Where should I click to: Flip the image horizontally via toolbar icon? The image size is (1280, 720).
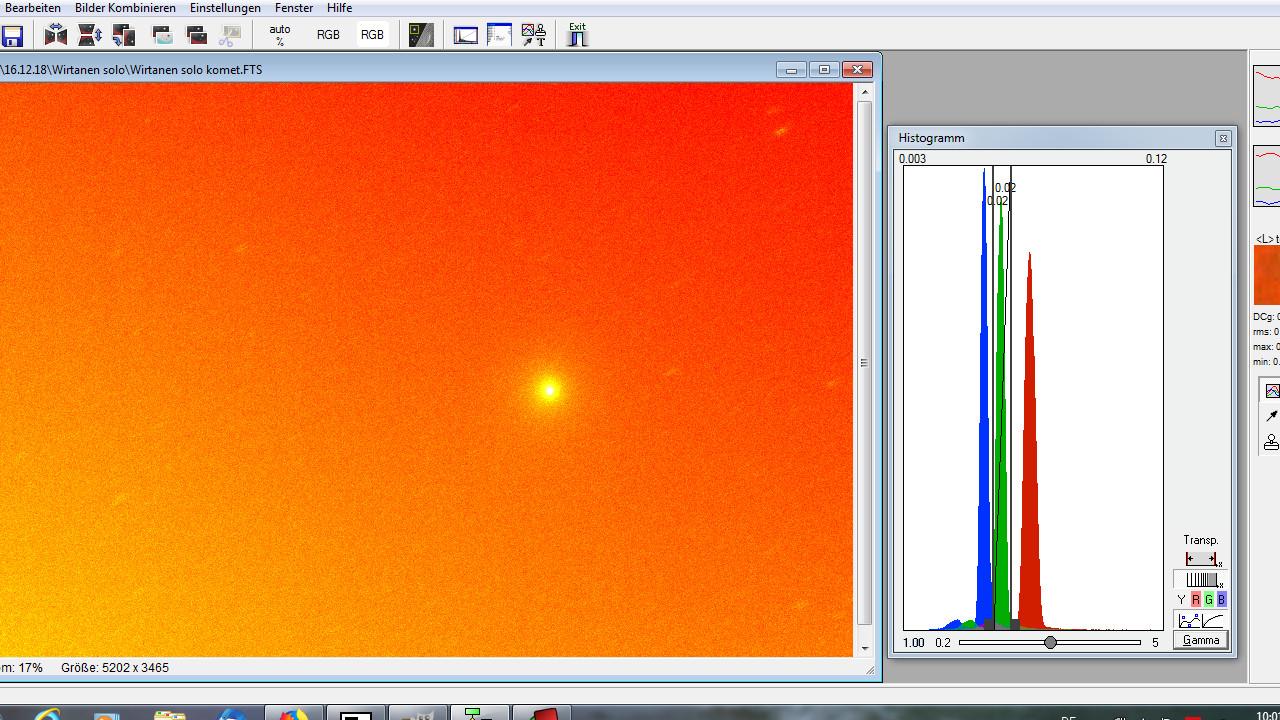[x=56, y=36]
